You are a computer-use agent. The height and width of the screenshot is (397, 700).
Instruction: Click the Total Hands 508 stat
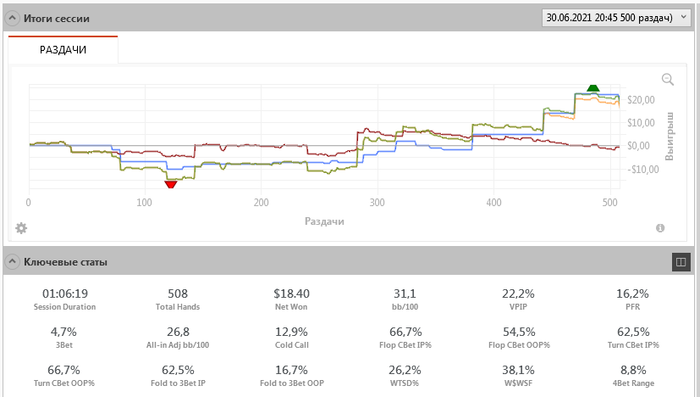(178, 299)
